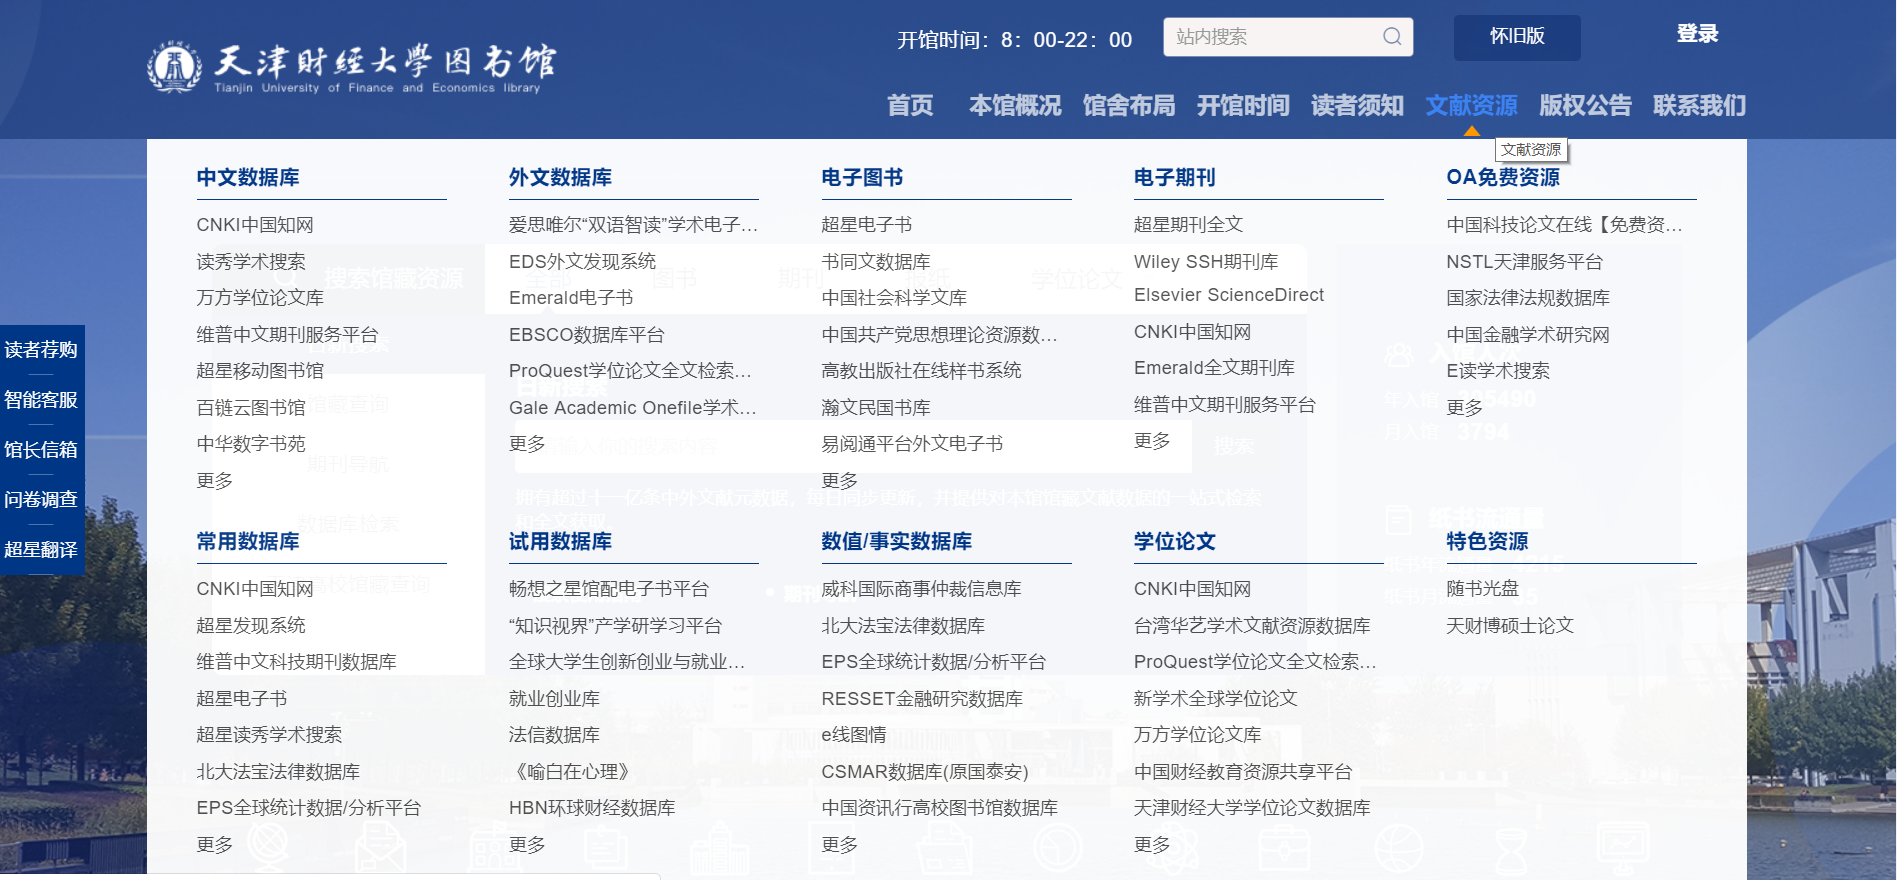Open Emerald全文期刊库 link
This screenshot has width=1897, height=880.
pyautogui.click(x=1214, y=368)
